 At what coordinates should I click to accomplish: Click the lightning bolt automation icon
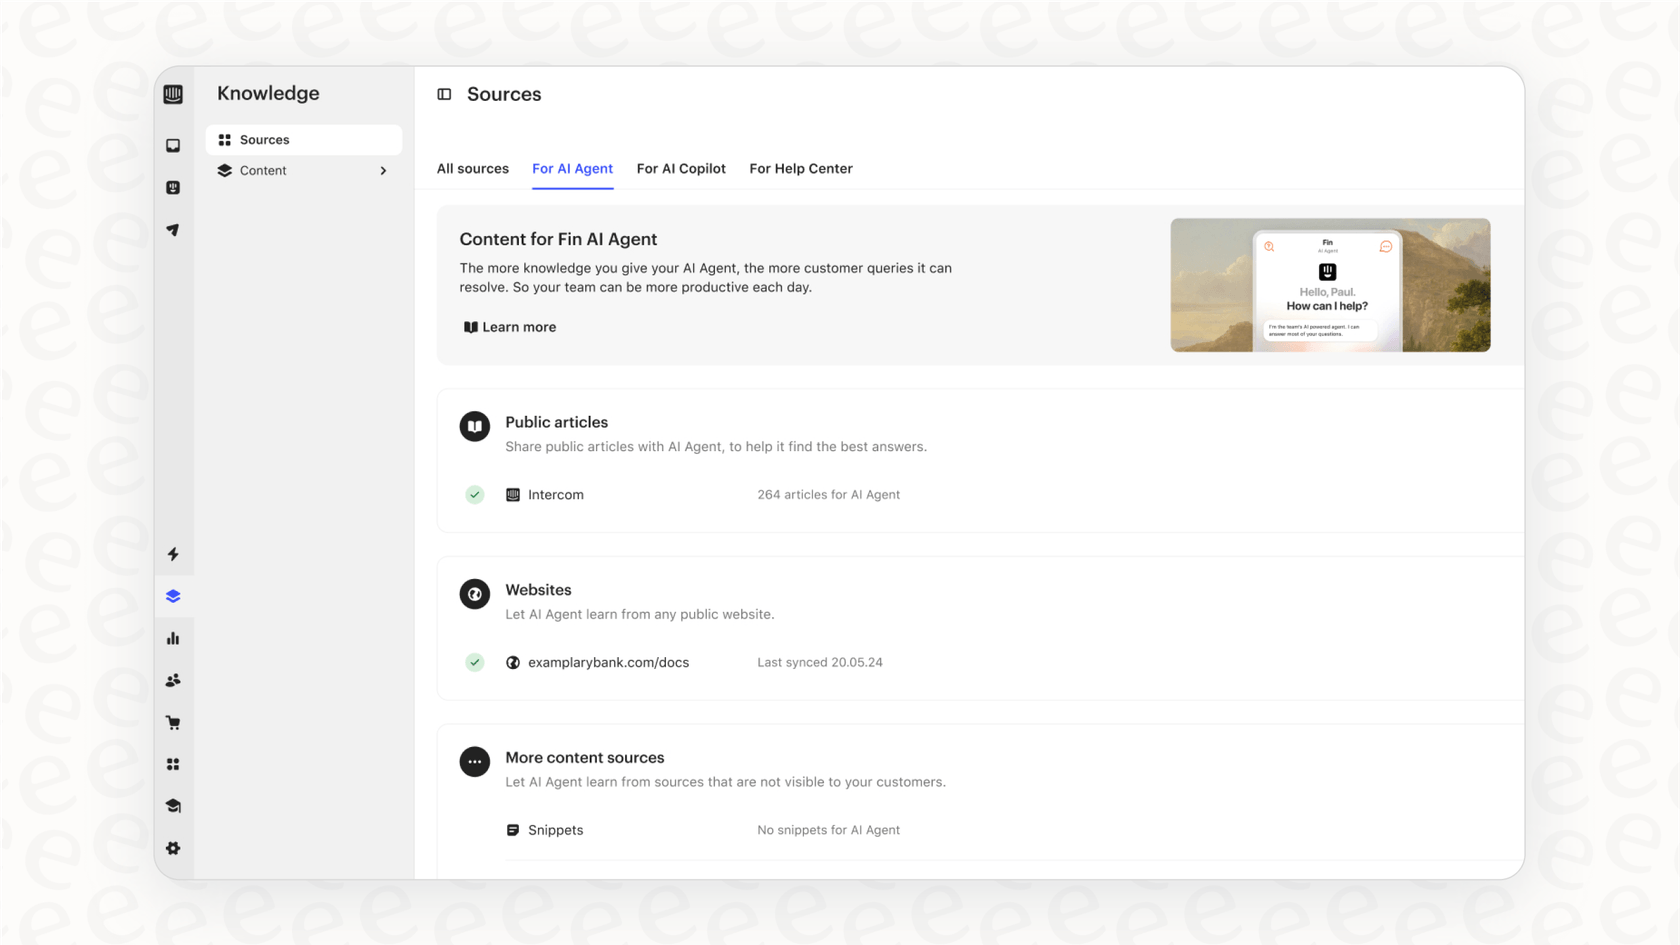(173, 554)
